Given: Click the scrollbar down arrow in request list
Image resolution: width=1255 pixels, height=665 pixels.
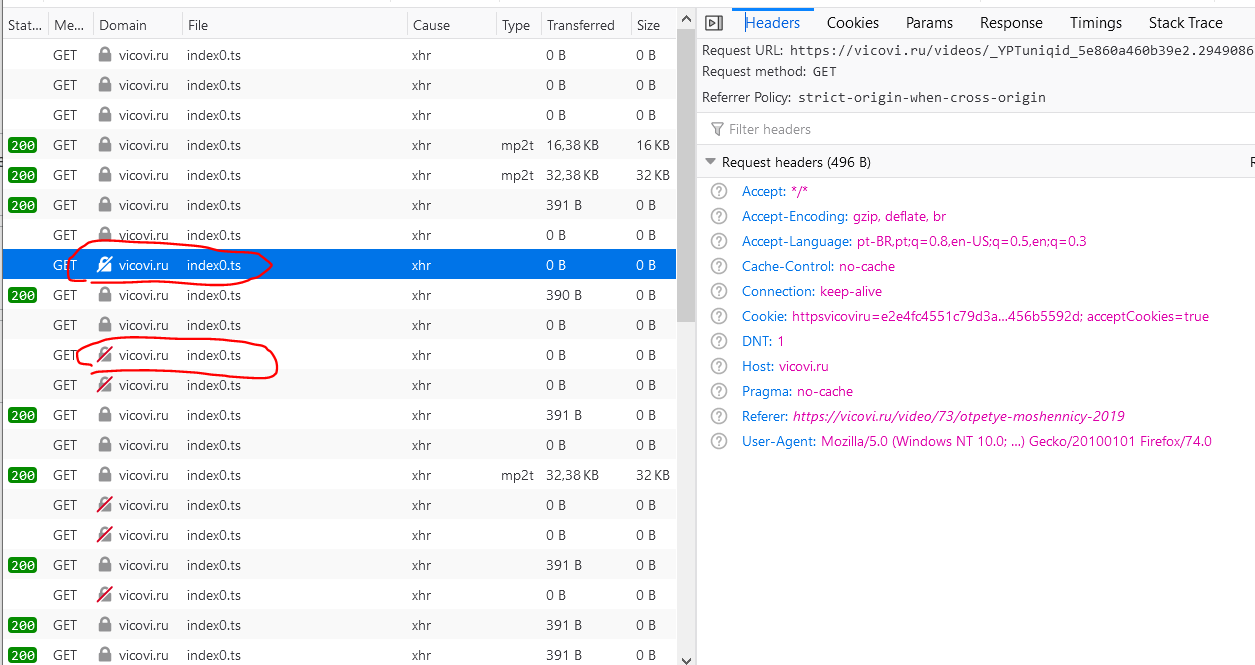Looking at the screenshot, I should (x=686, y=658).
